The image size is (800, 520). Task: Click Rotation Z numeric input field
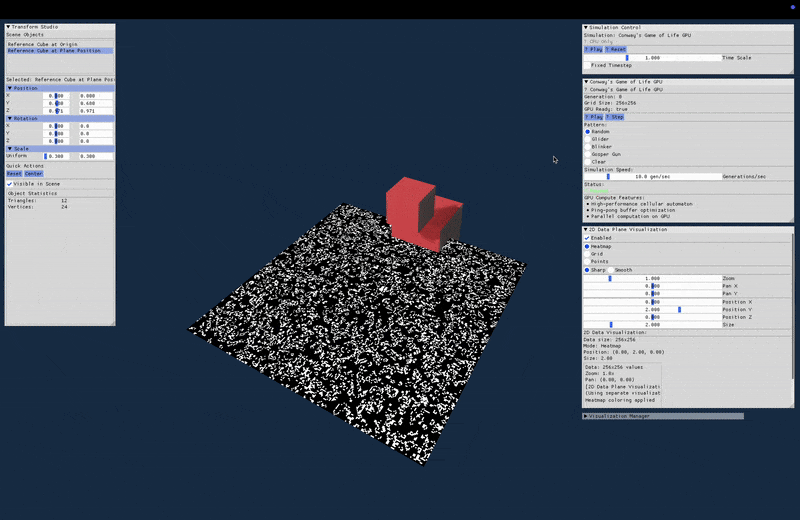pos(95,141)
